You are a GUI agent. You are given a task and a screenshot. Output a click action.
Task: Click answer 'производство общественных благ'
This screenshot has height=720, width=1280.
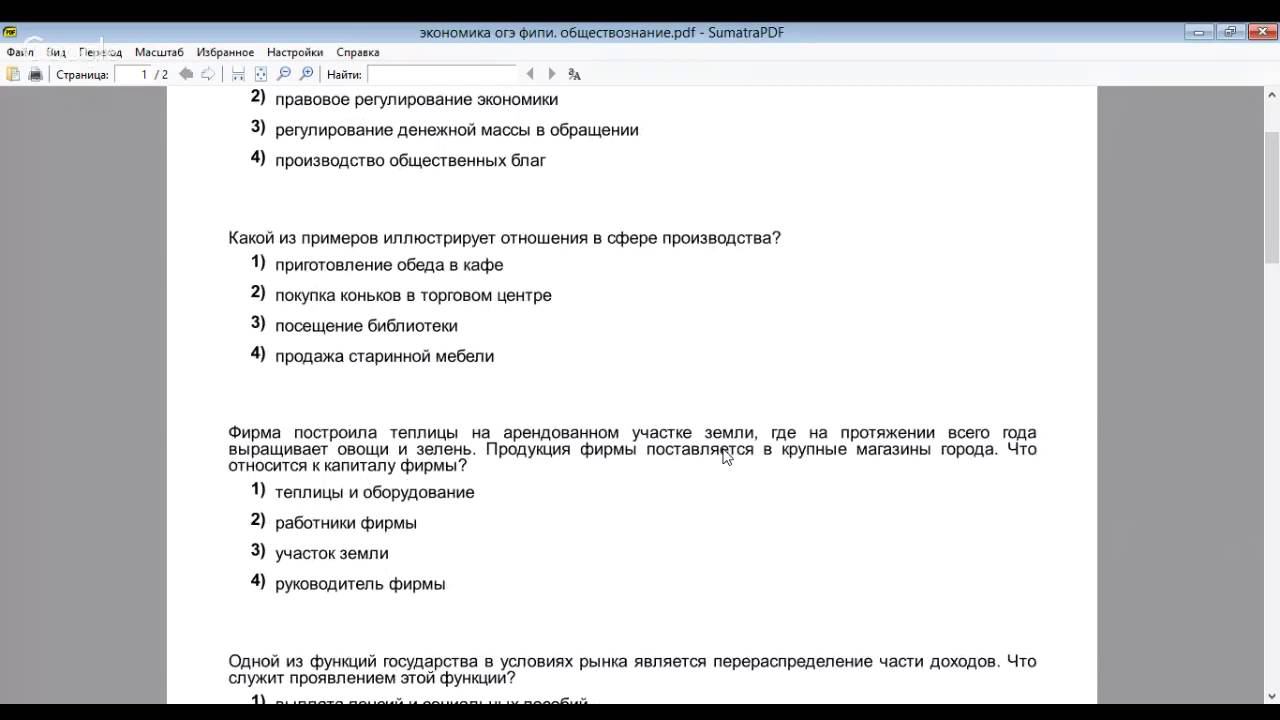[x=410, y=160]
